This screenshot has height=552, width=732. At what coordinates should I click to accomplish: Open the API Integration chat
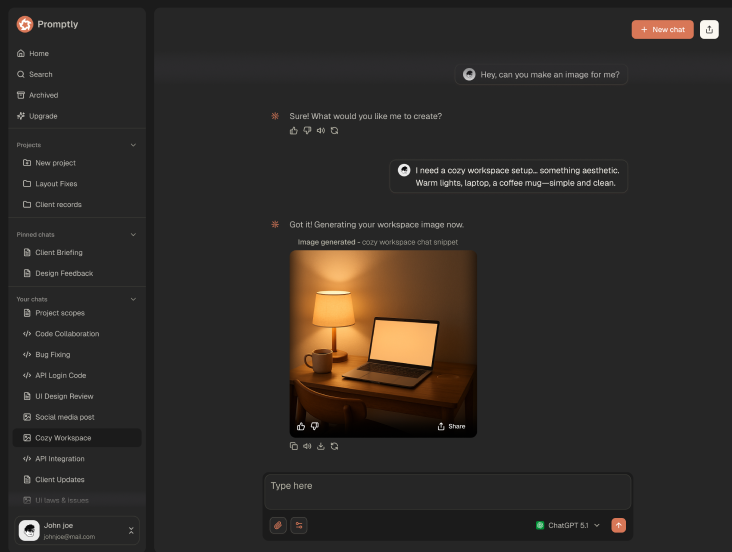[x=60, y=459]
